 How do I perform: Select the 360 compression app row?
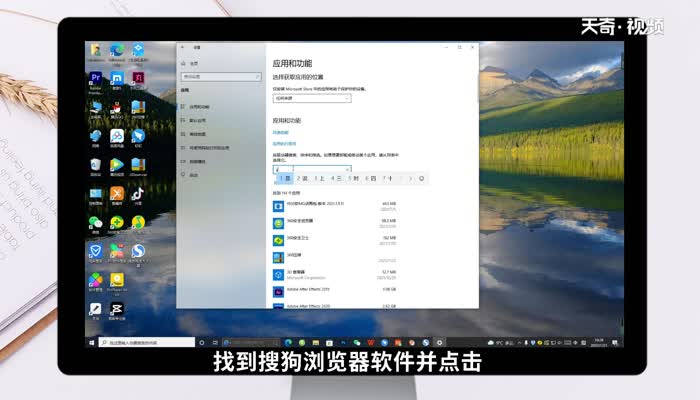click(335, 258)
